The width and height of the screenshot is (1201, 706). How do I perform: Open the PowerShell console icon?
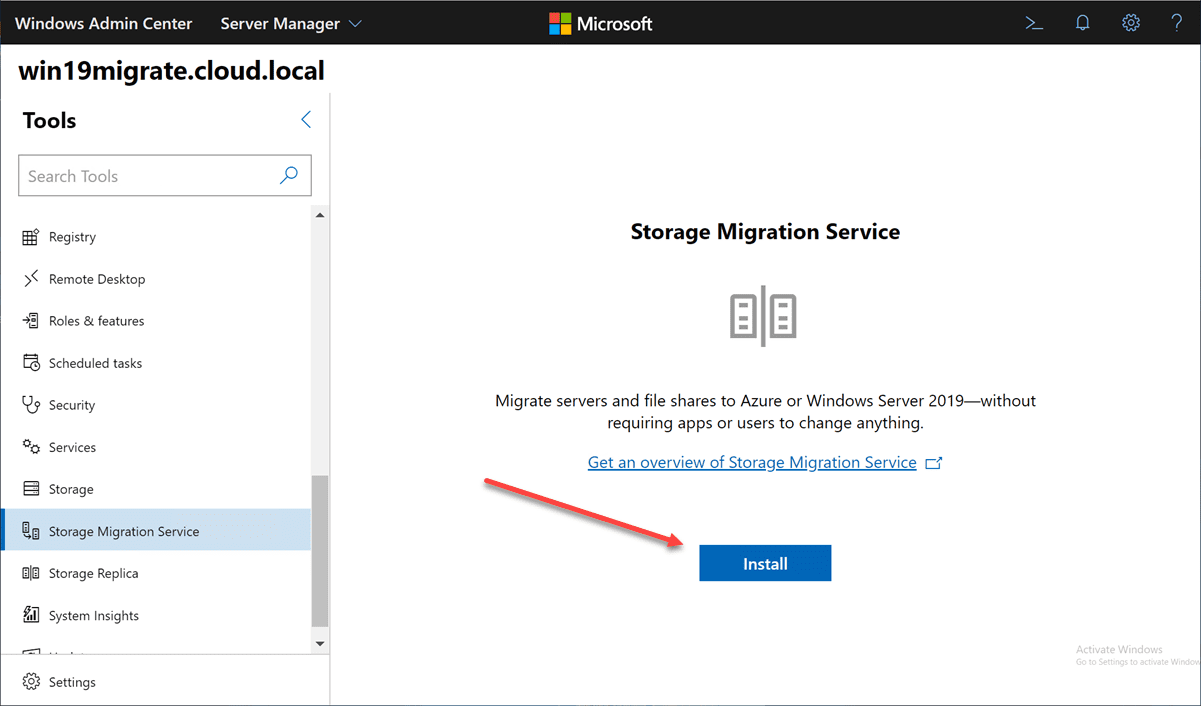coord(1034,22)
